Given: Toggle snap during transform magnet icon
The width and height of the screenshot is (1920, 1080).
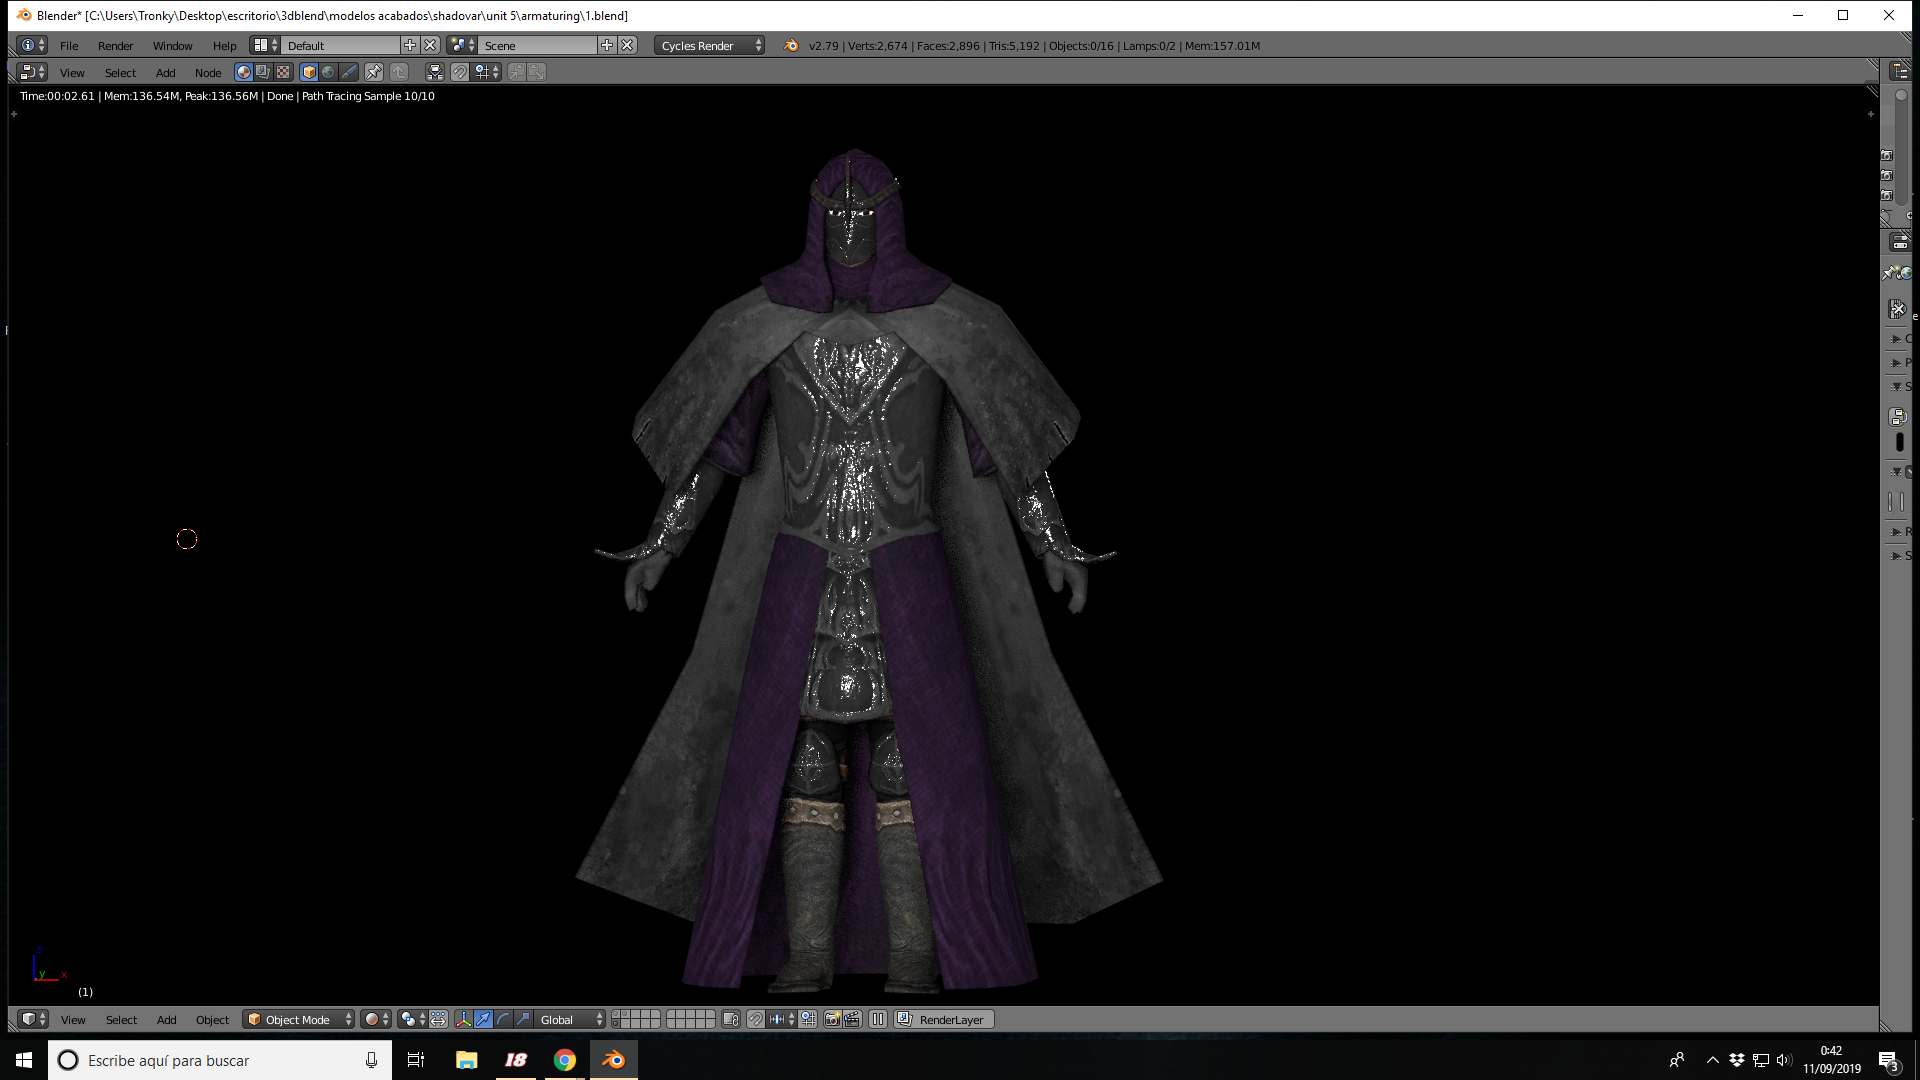Looking at the screenshot, I should tap(756, 1019).
